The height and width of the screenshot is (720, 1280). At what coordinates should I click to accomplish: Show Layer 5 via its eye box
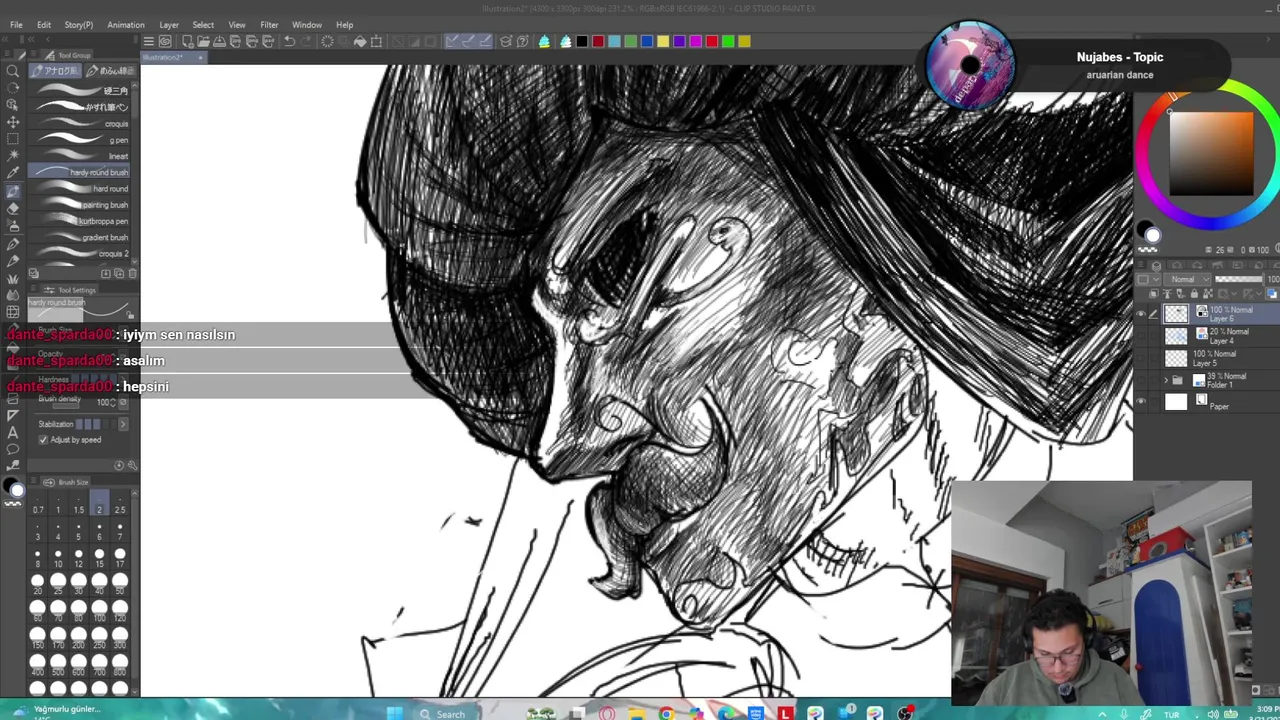coord(1141,358)
